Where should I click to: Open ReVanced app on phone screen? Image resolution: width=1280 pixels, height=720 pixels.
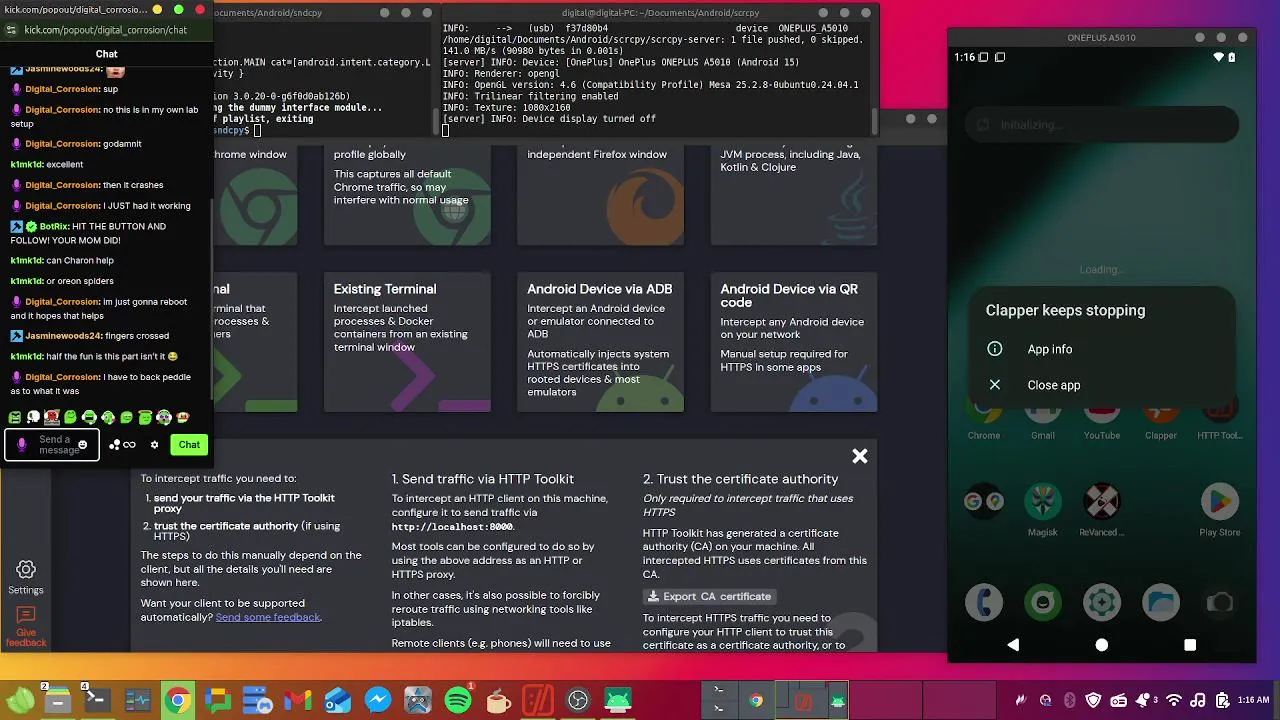[1102, 508]
